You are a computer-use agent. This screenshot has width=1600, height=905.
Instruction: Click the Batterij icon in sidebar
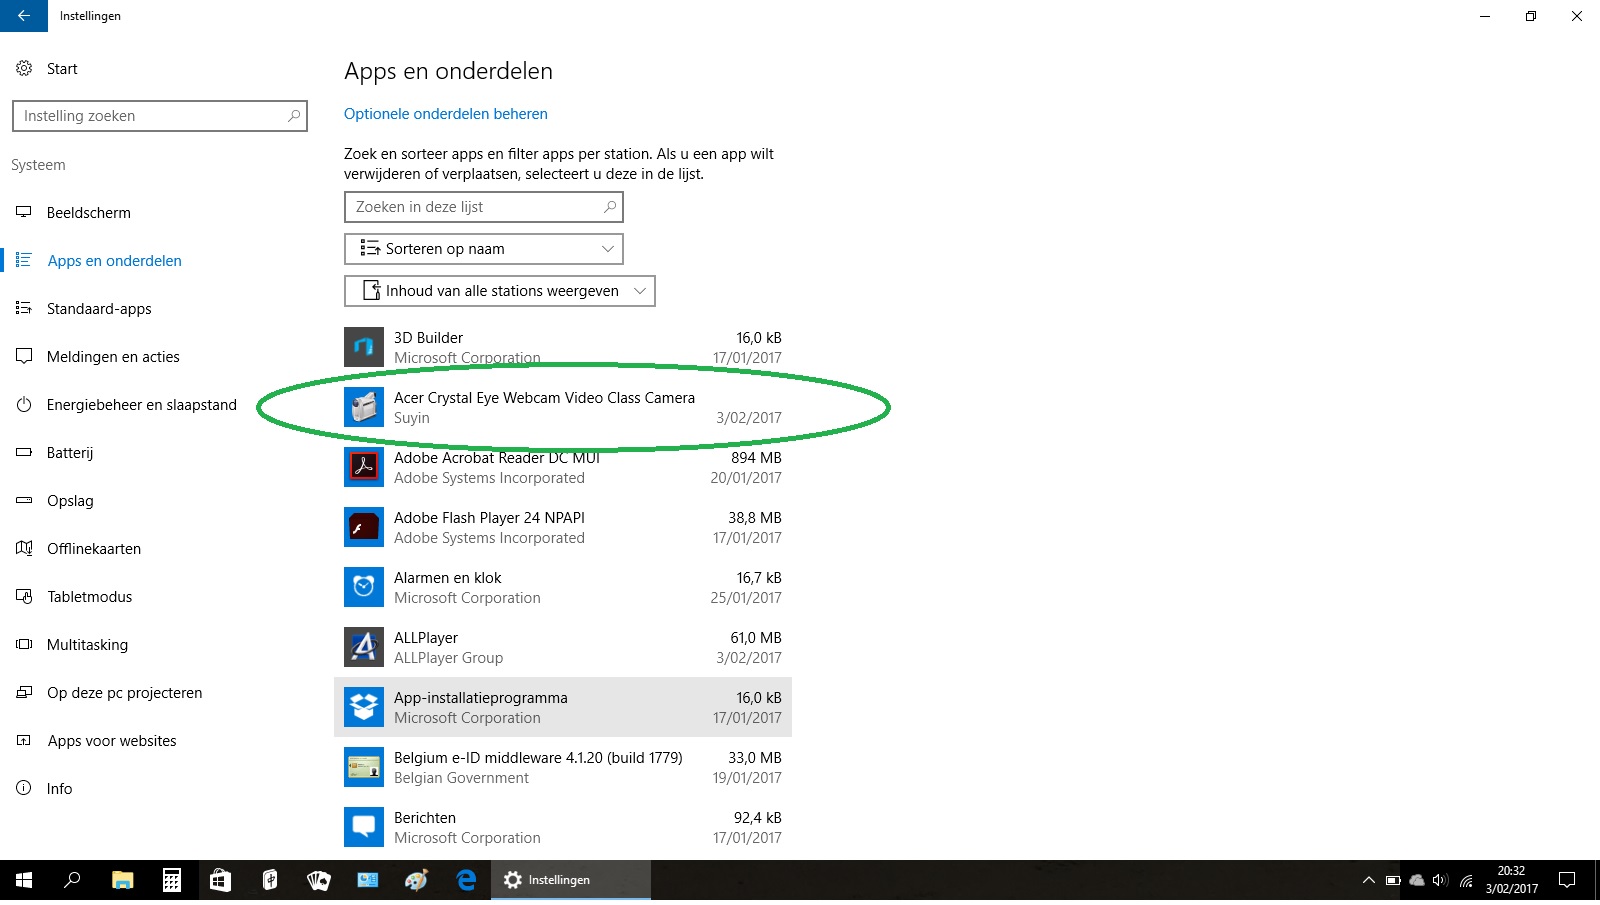(x=24, y=452)
